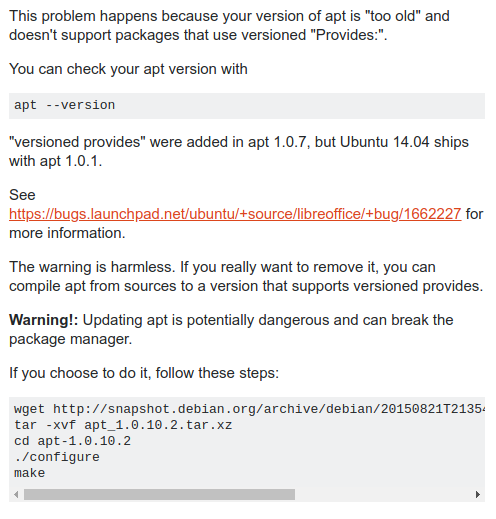Click the 'package manager.' text in the warning
496x519 pixels.
(x=71, y=339)
